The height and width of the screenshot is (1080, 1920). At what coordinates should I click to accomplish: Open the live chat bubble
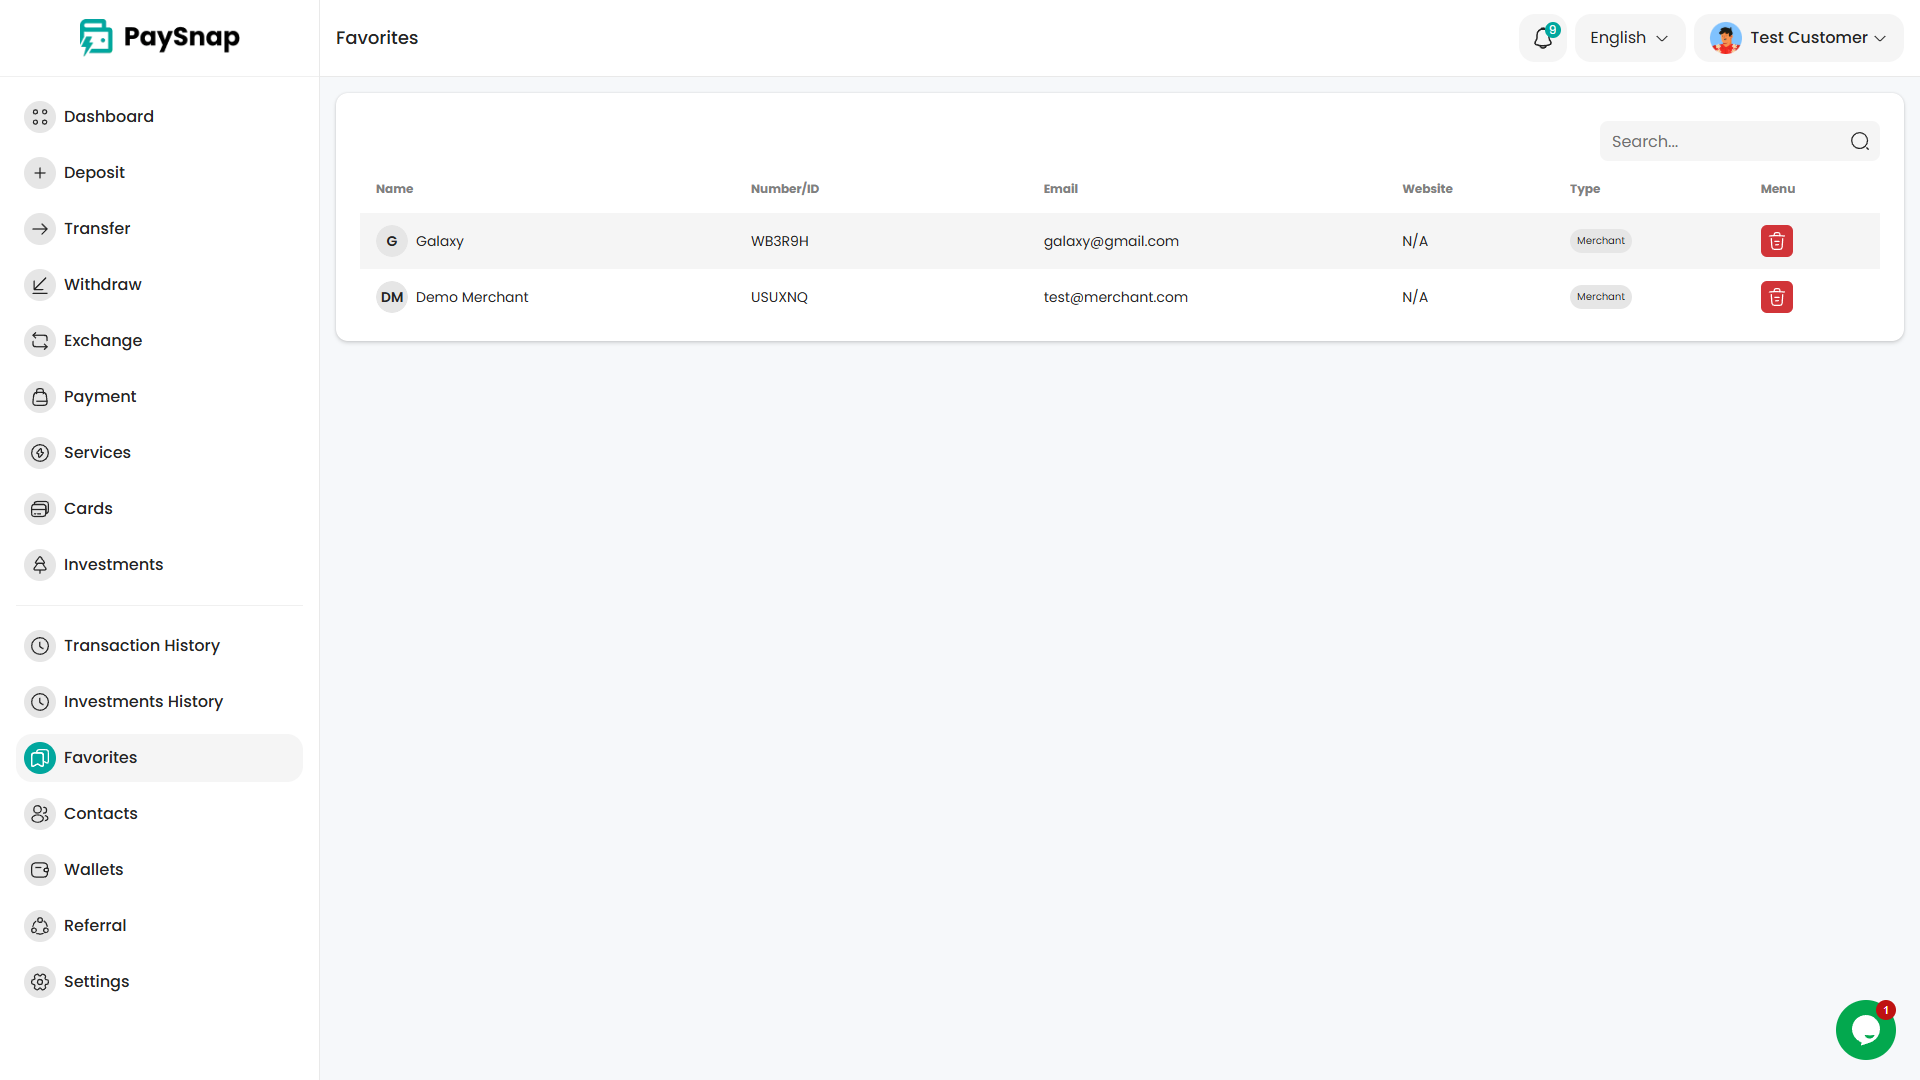(1865, 1029)
